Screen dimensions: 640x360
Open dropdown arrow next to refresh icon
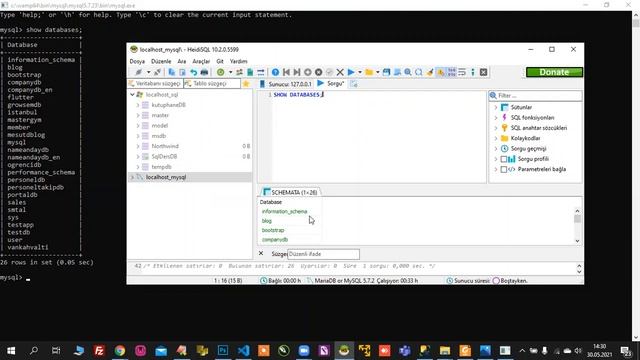pyautogui.click(x=231, y=72)
